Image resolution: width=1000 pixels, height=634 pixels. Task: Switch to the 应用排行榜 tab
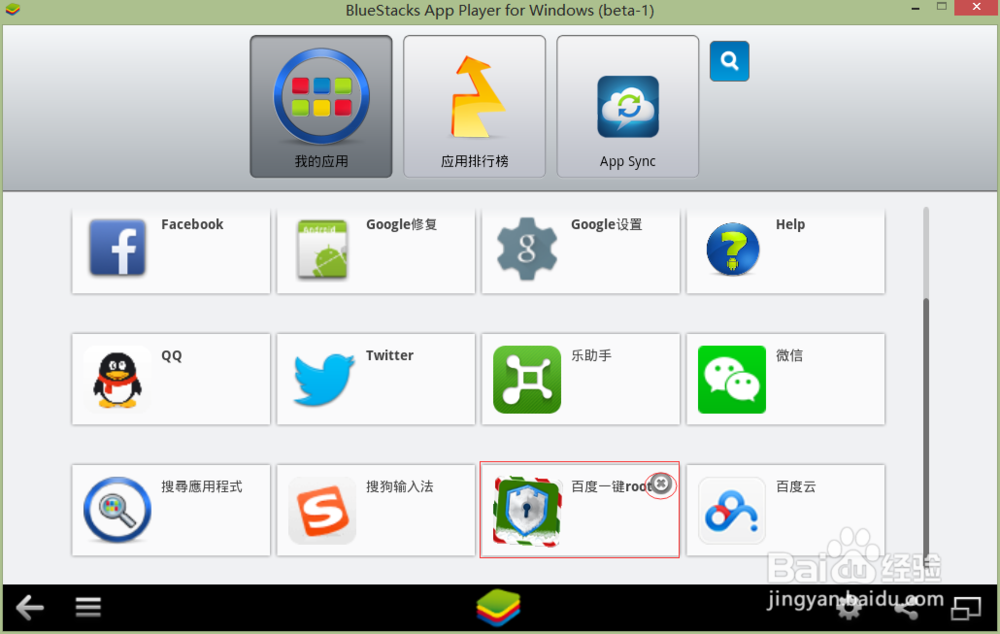click(474, 107)
